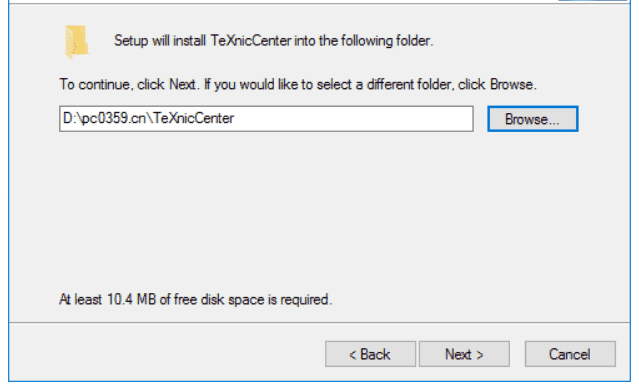Click the free disk space requirement text
Image resolution: width=639 pixels, height=391 pixels.
(x=196, y=300)
